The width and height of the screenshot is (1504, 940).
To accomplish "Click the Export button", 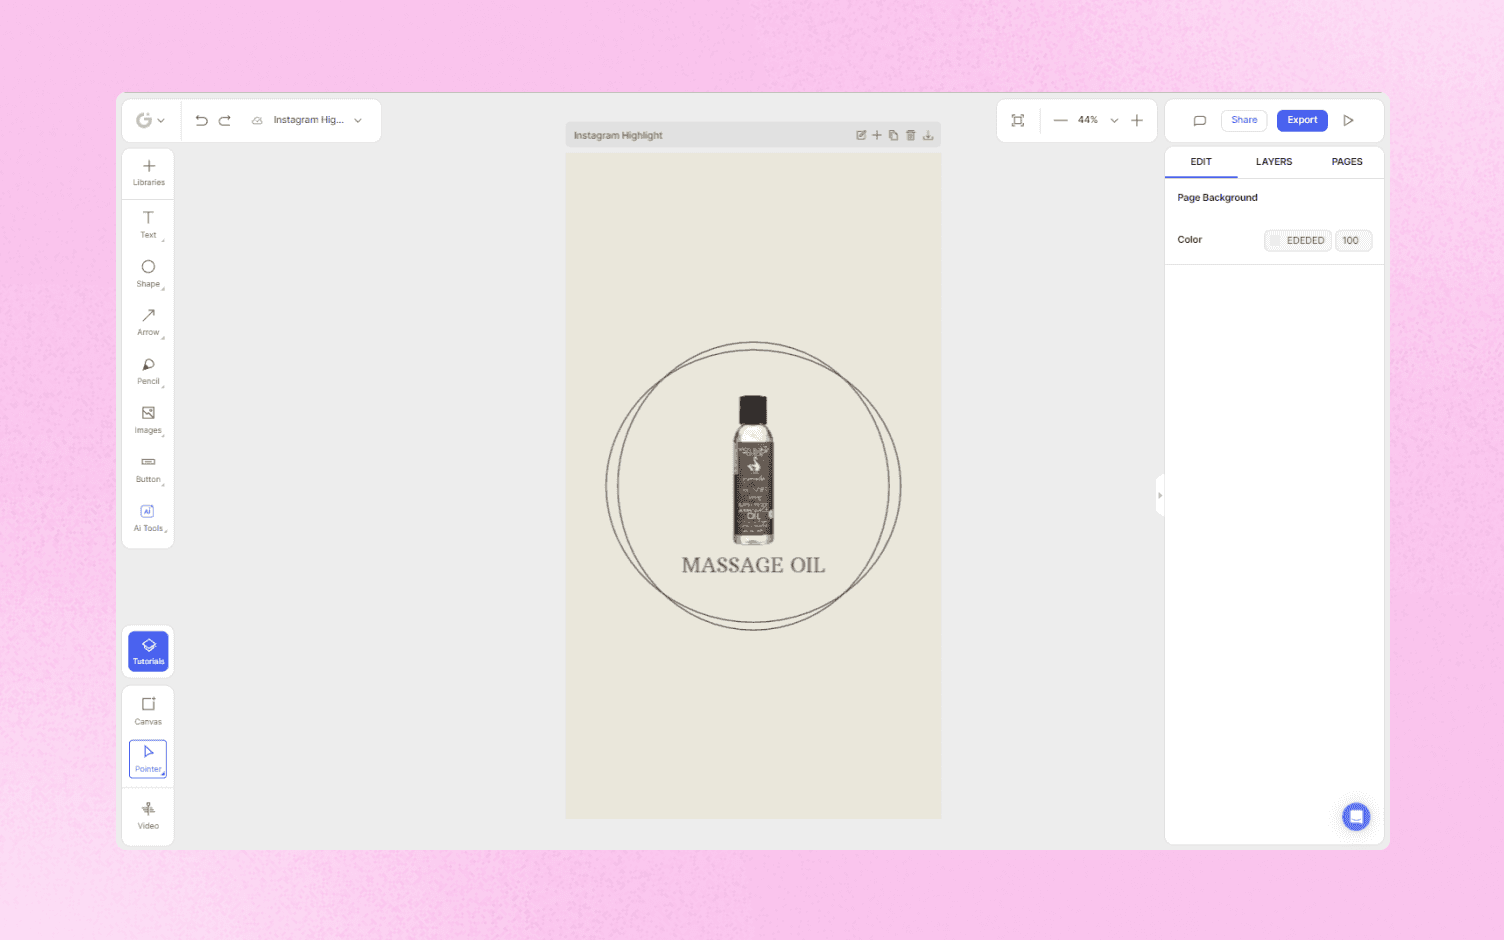I will (x=1302, y=120).
